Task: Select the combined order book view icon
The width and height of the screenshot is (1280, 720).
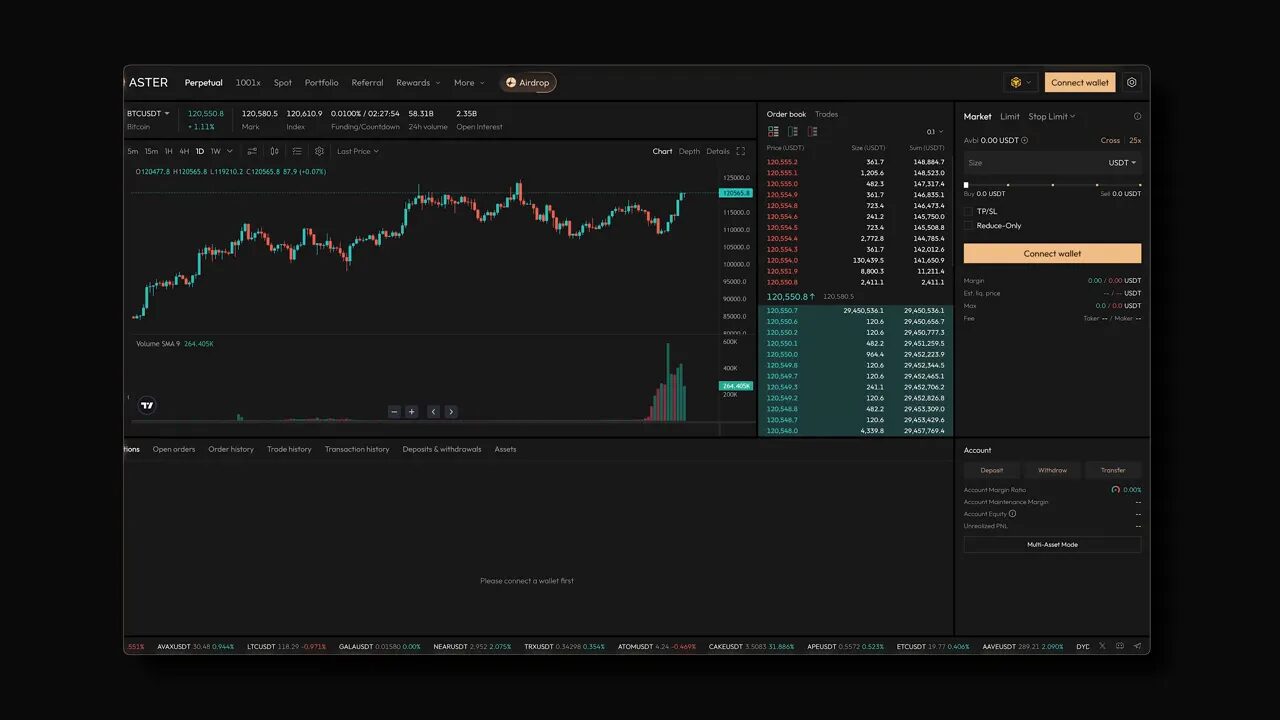Action: (x=773, y=131)
